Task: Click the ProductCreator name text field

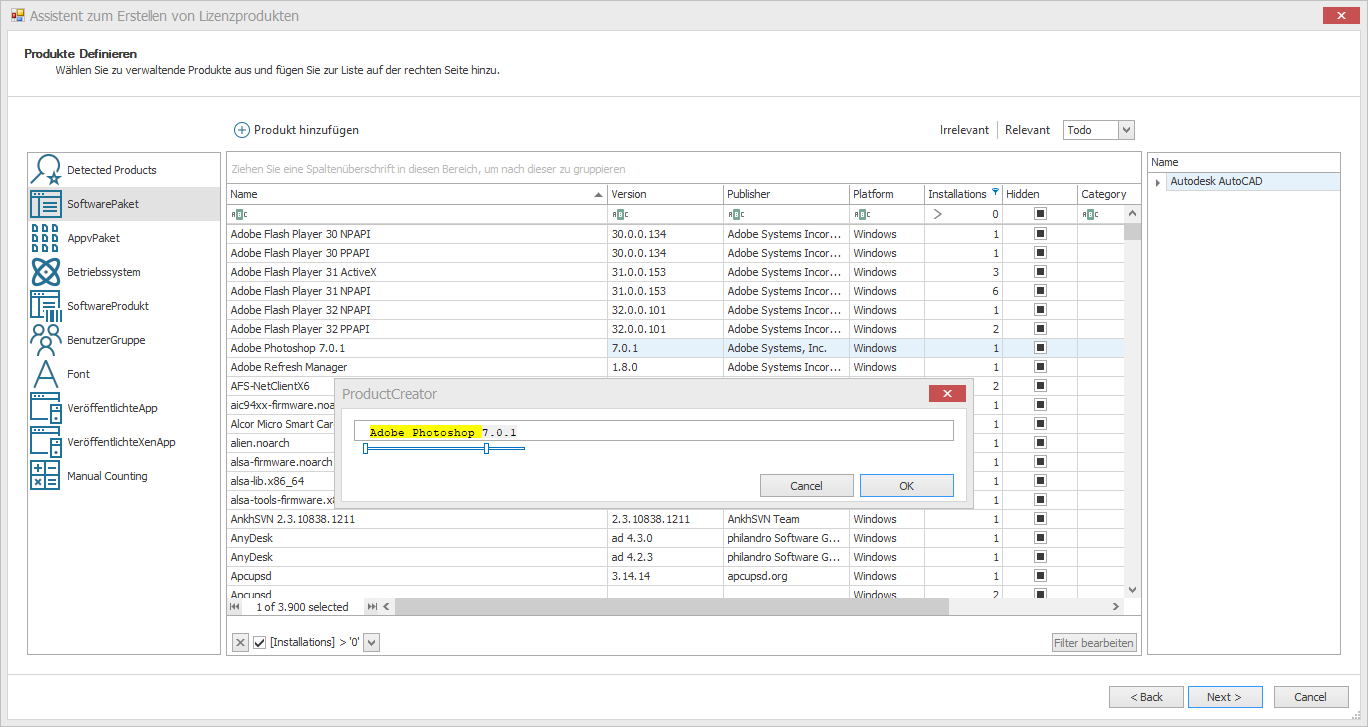Action: pyautogui.click(x=653, y=431)
